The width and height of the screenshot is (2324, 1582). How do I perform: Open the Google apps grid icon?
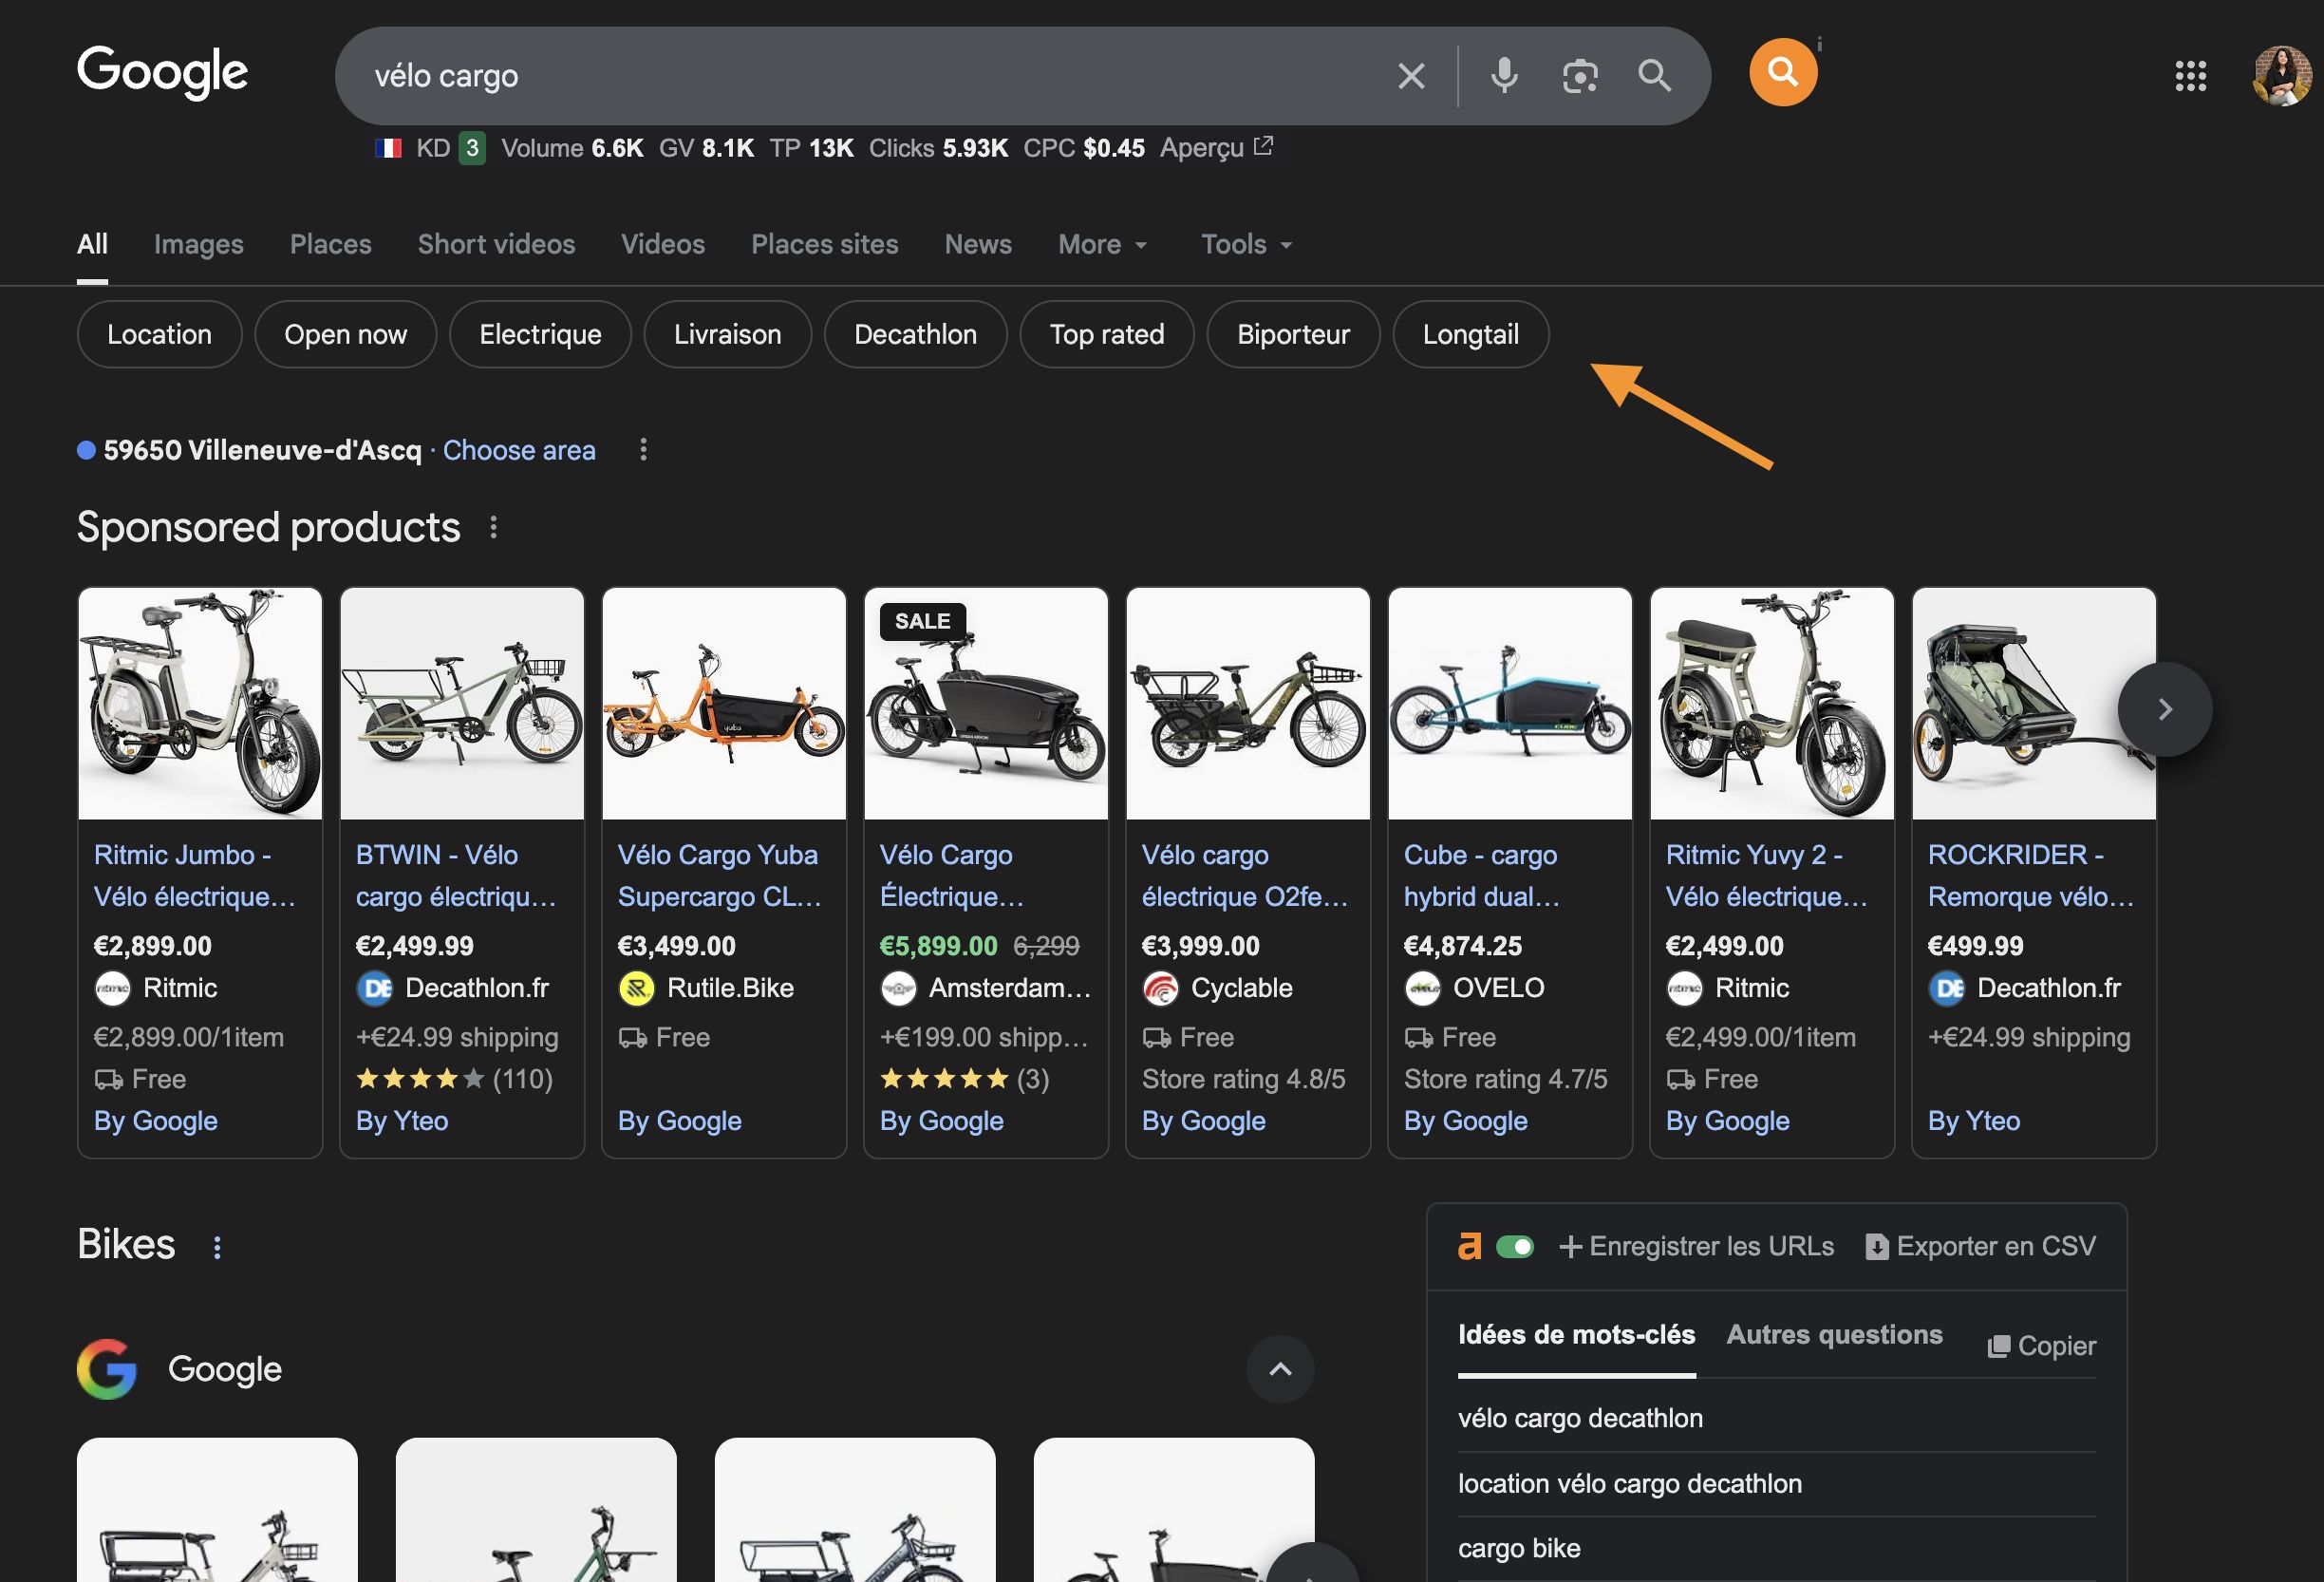tap(2191, 75)
